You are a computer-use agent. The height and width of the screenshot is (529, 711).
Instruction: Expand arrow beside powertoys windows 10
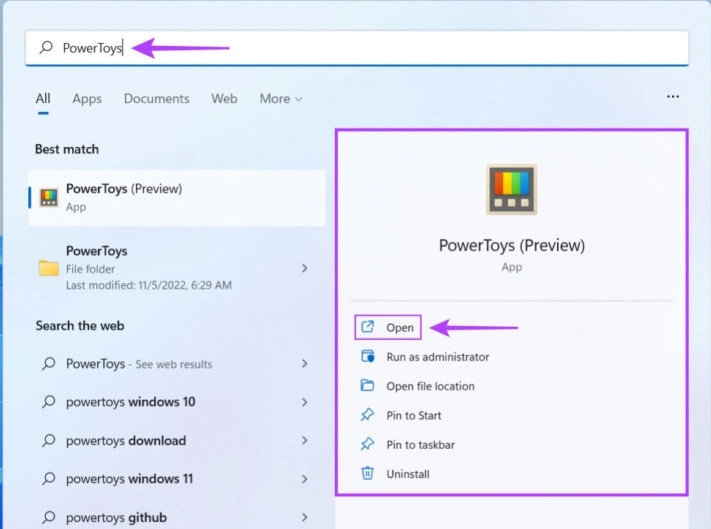305,402
